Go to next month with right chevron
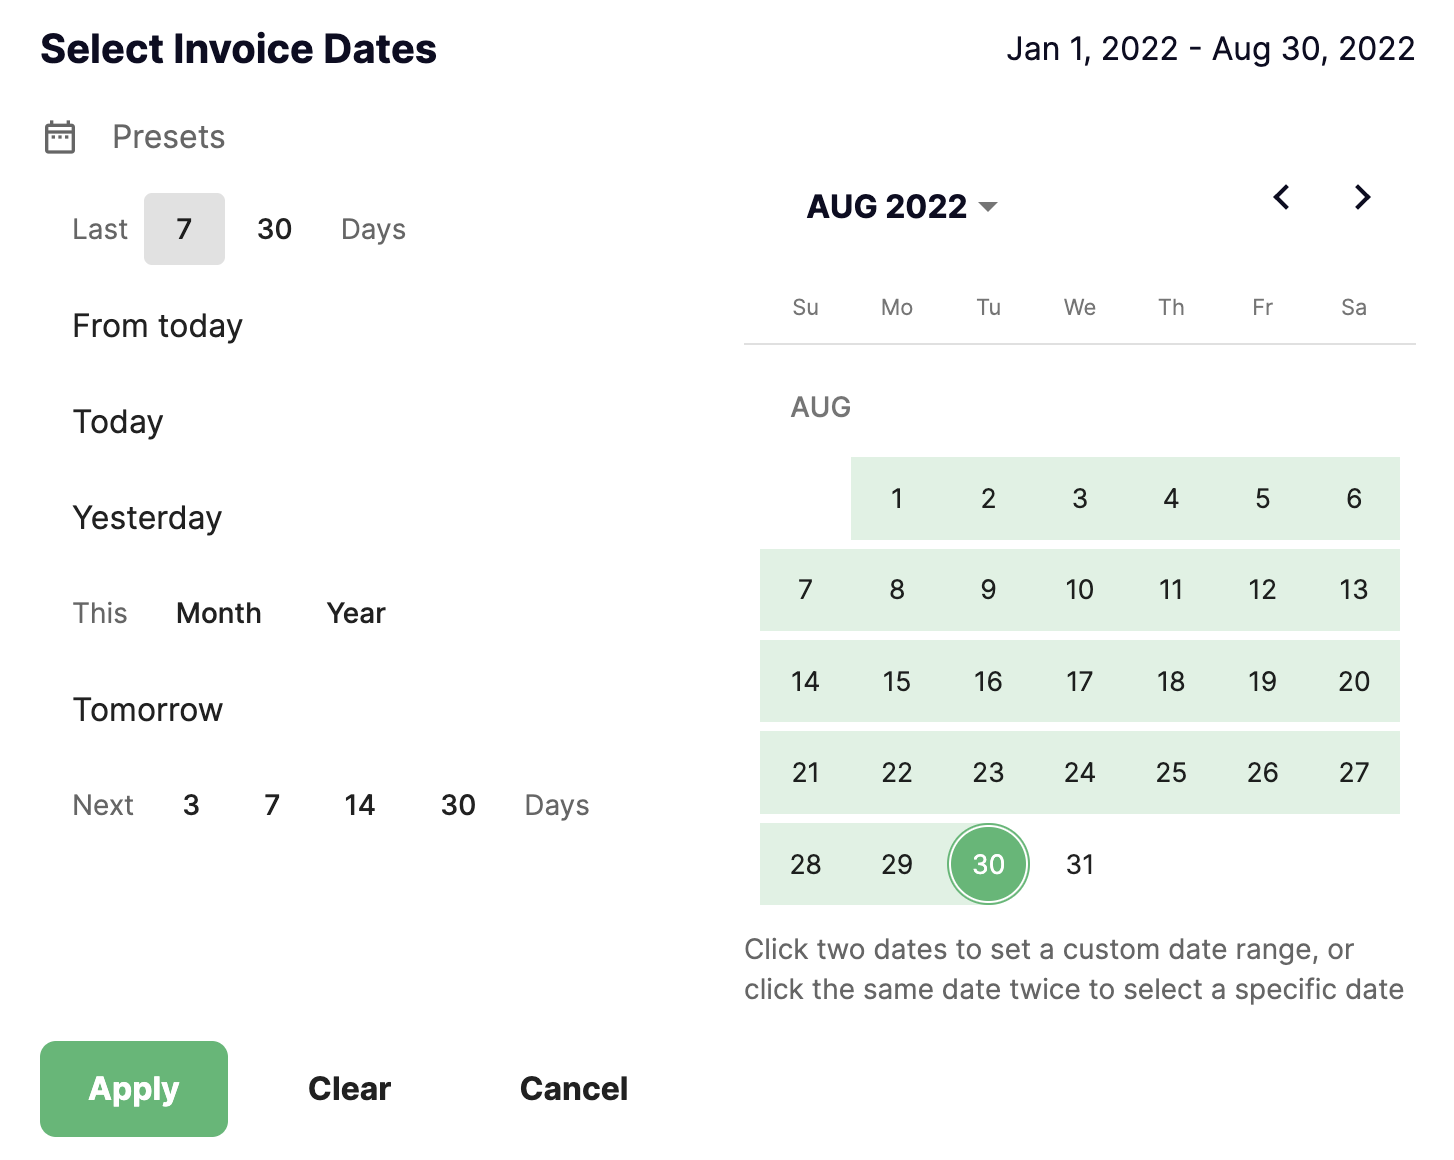 [x=1361, y=197]
